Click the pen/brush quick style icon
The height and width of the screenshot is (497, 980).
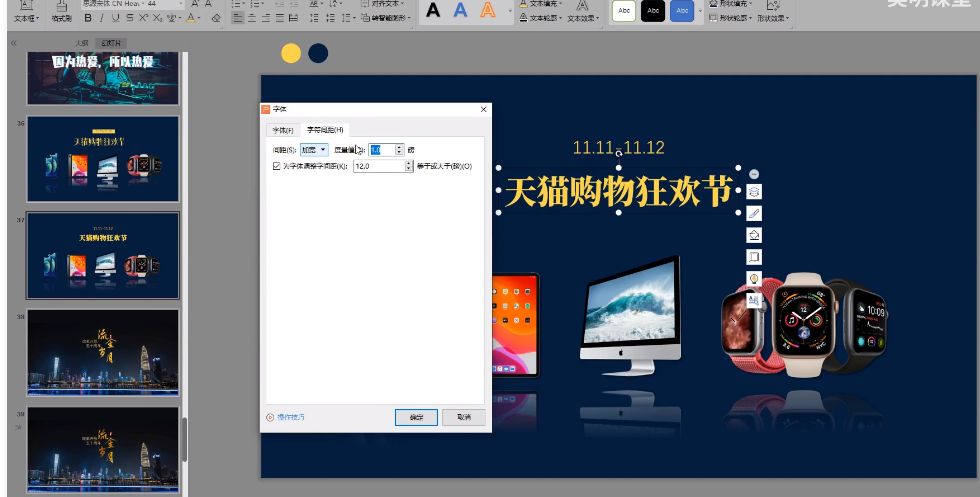pyautogui.click(x=754, y=214)
